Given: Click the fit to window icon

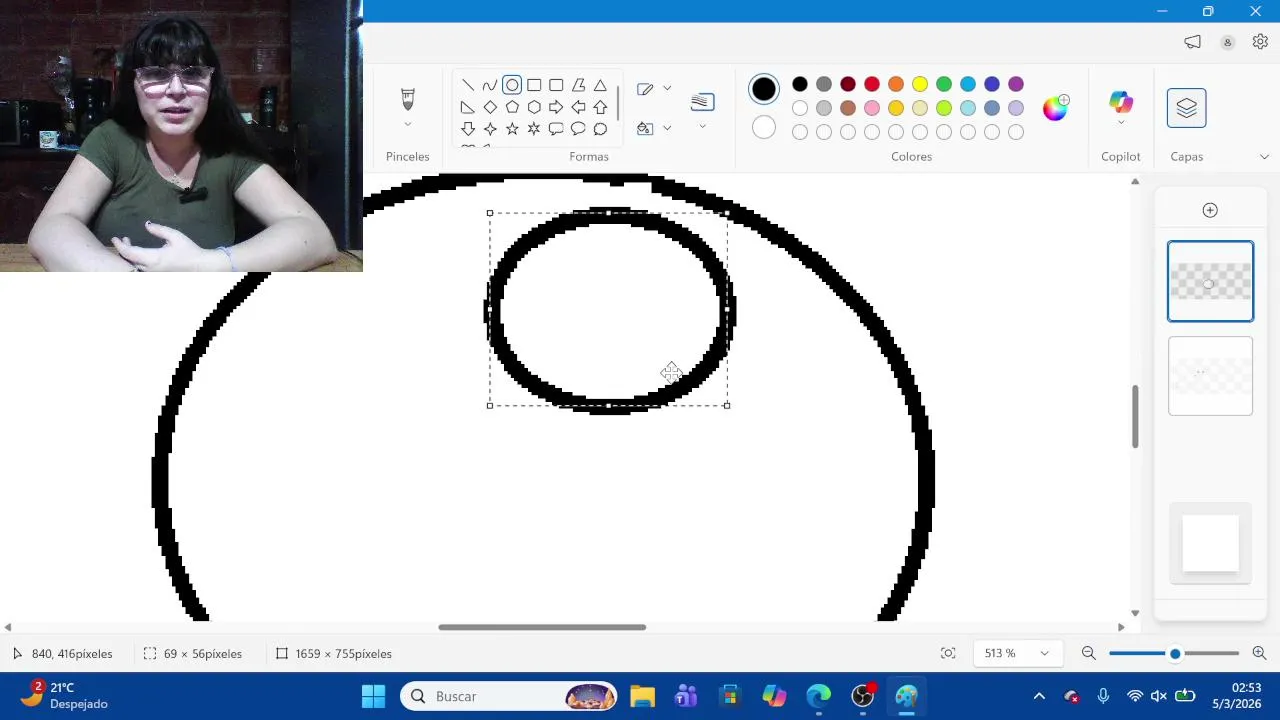Looking at the screenshot, I should pyautogui.click(x=948, y=653).
